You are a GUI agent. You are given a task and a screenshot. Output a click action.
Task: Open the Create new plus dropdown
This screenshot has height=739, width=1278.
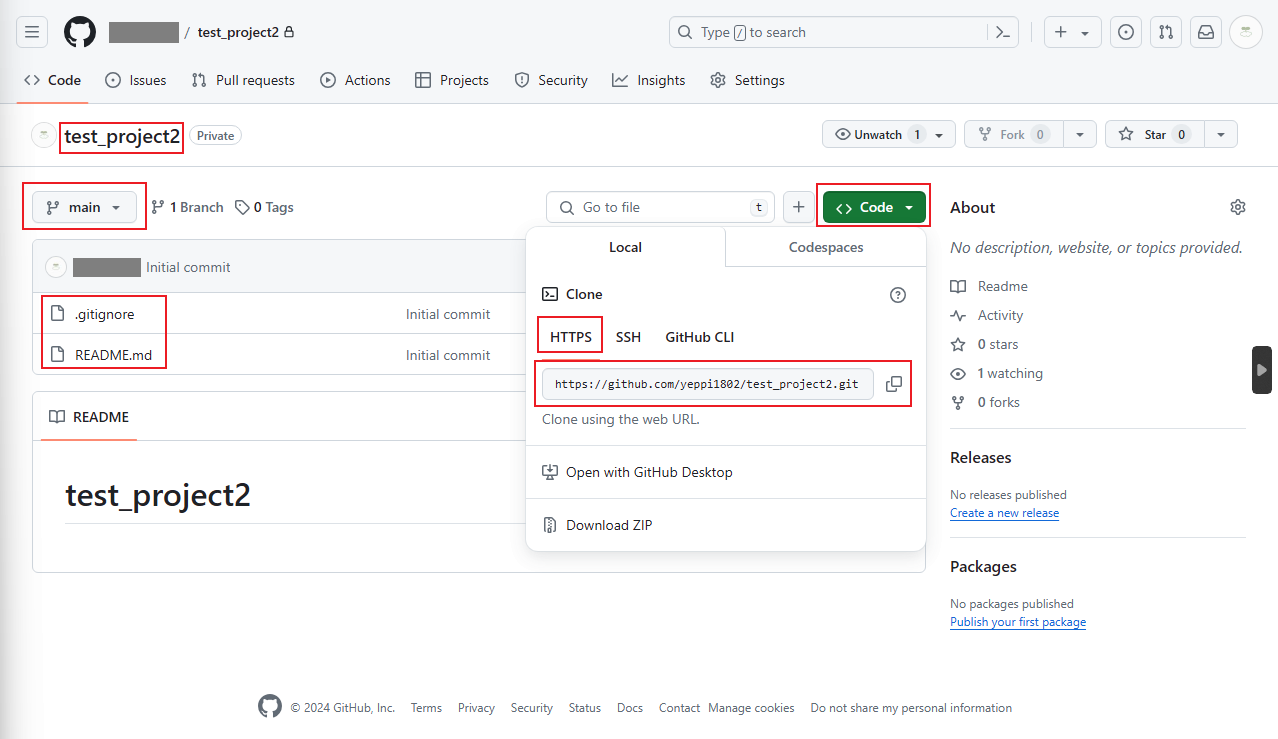pyautogui.click(x=1073, y=32)
